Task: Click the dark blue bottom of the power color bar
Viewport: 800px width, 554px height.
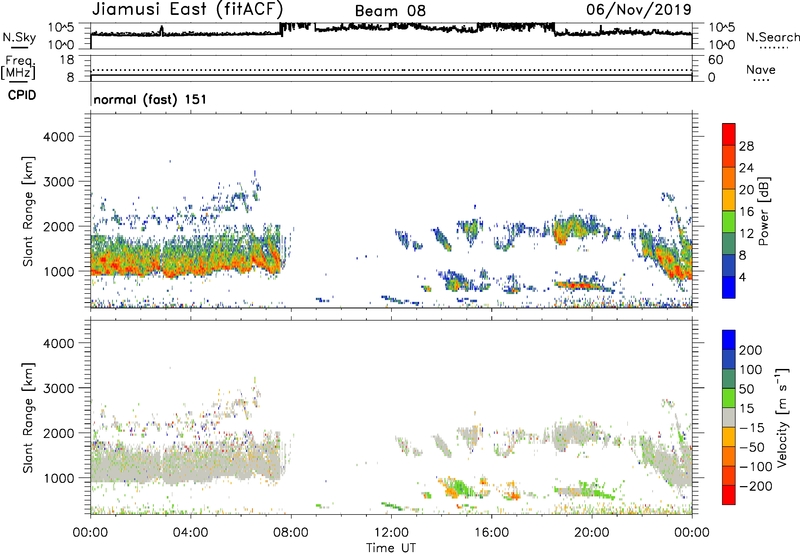Action: [729, 287]
